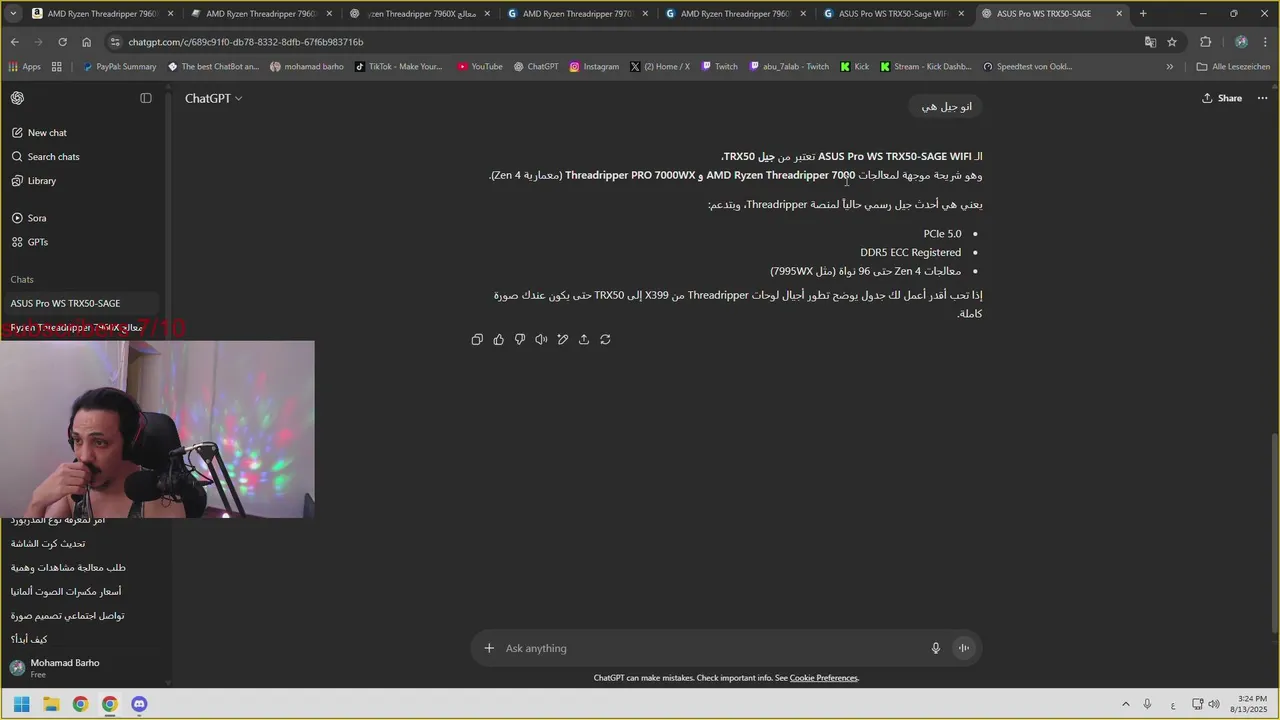Image resolution: width=1280 pixels, height=720 pixels.
Task: Expand the bookmarks overflow chevron
Action: coord(1170,67)
